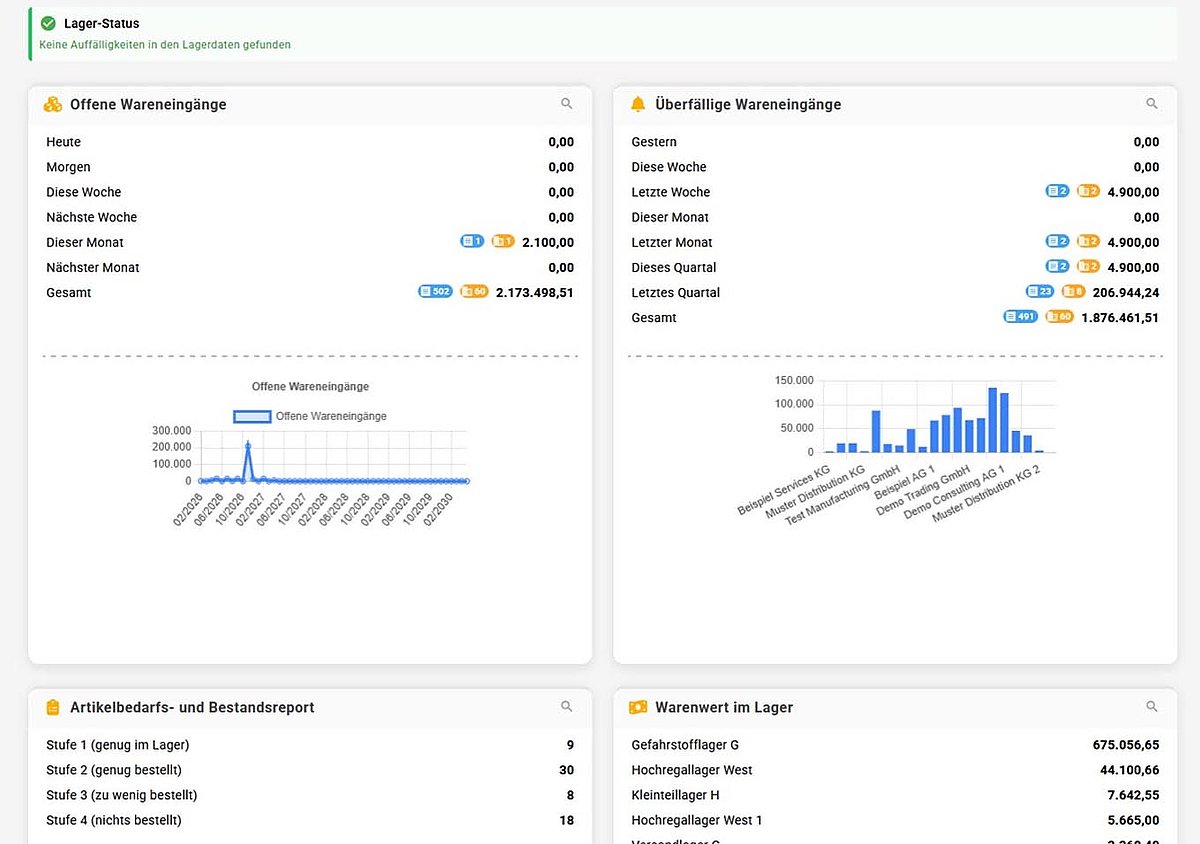Click blue badge 491 in Überfällige Gesamt row

1020,317
